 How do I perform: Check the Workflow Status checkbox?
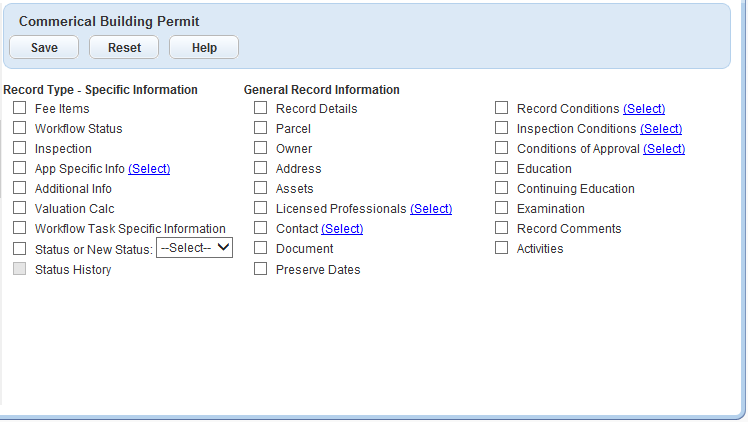coord(20,128)
